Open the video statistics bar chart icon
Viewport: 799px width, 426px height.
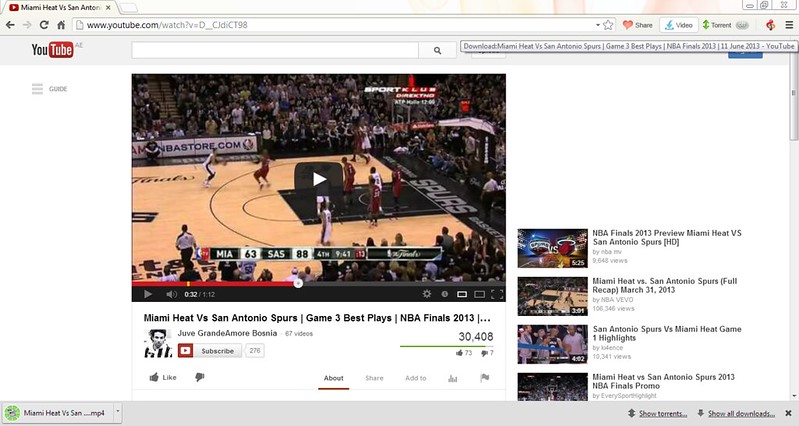point(452,378)
